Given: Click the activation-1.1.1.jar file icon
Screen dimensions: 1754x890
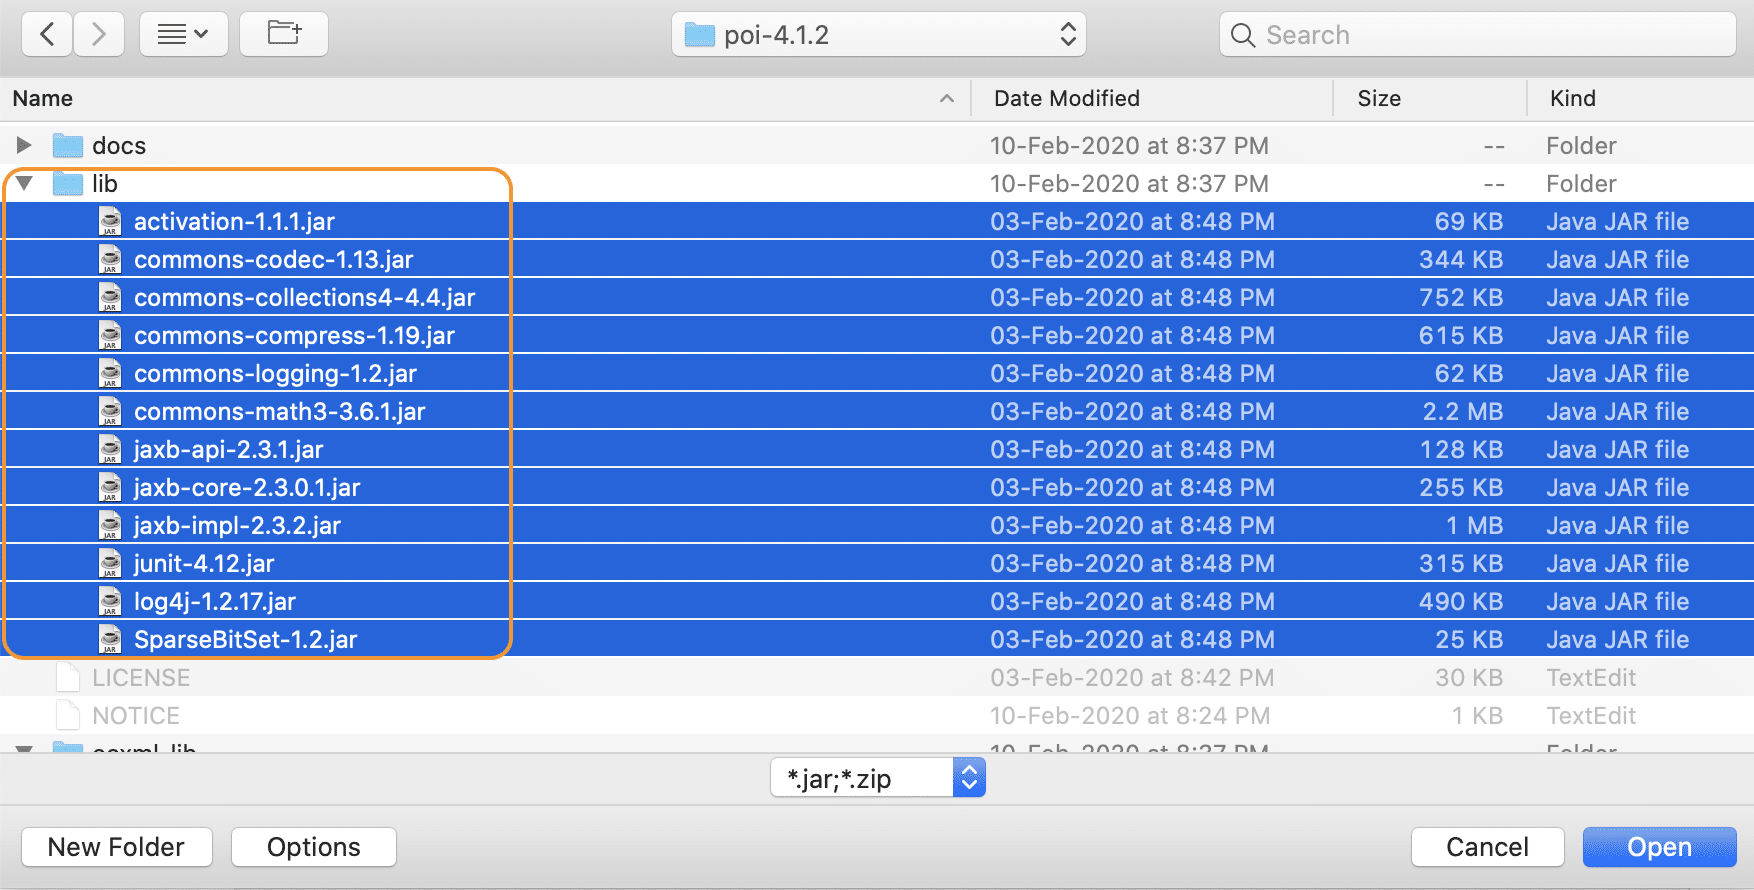Looking at the screenshot, I should [x=110, y=222].
